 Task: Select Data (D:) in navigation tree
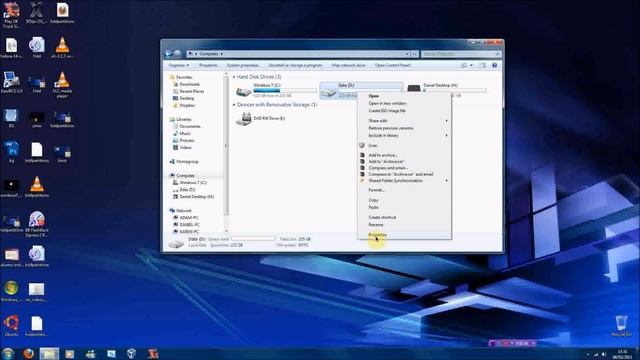click(187, 190)
